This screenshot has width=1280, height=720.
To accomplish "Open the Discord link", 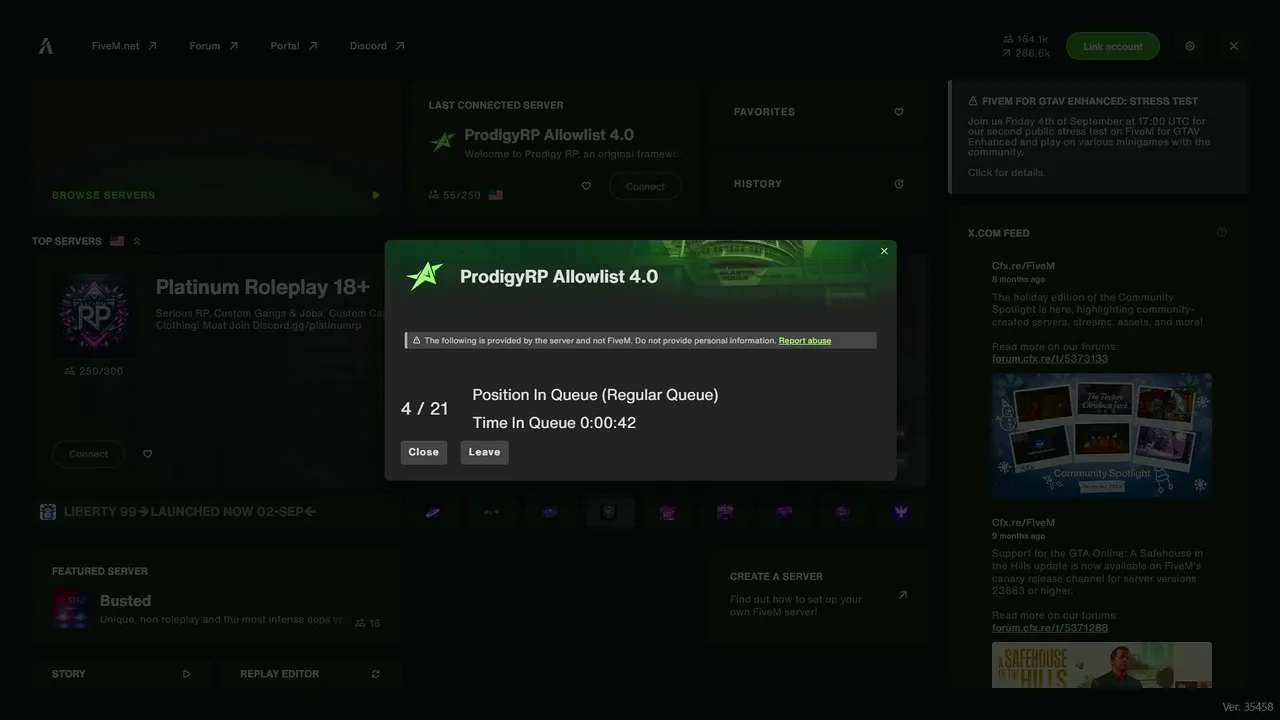I will (377, 46).
